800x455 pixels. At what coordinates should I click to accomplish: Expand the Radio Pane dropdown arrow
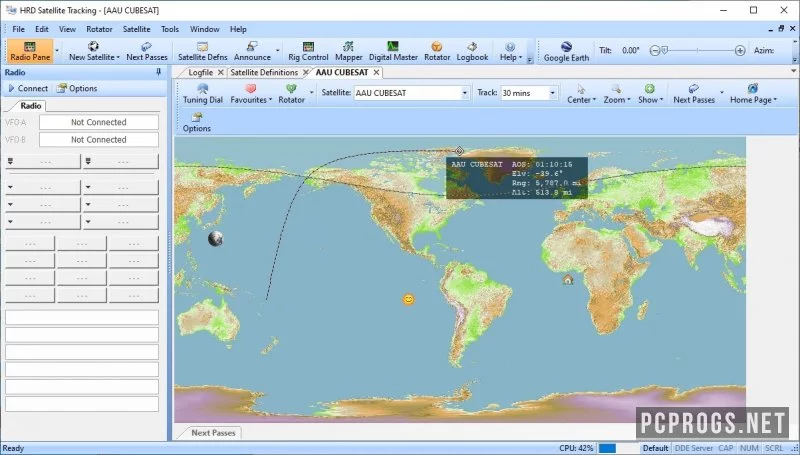(57, 51)
